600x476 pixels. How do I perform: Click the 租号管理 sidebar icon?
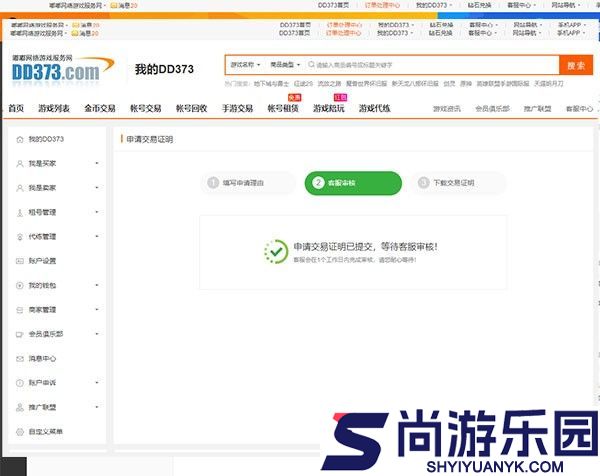tap(20, 213)
